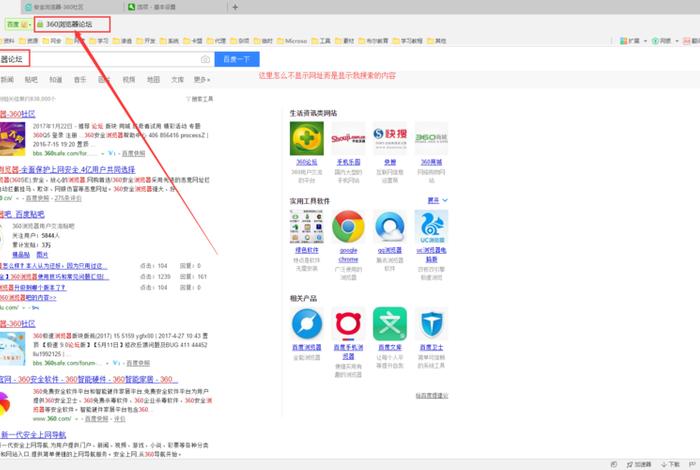The height and width of the screenshot is (470, 700).
Task: Open the 工具 bookmark folder
Action: pos(321,41)
